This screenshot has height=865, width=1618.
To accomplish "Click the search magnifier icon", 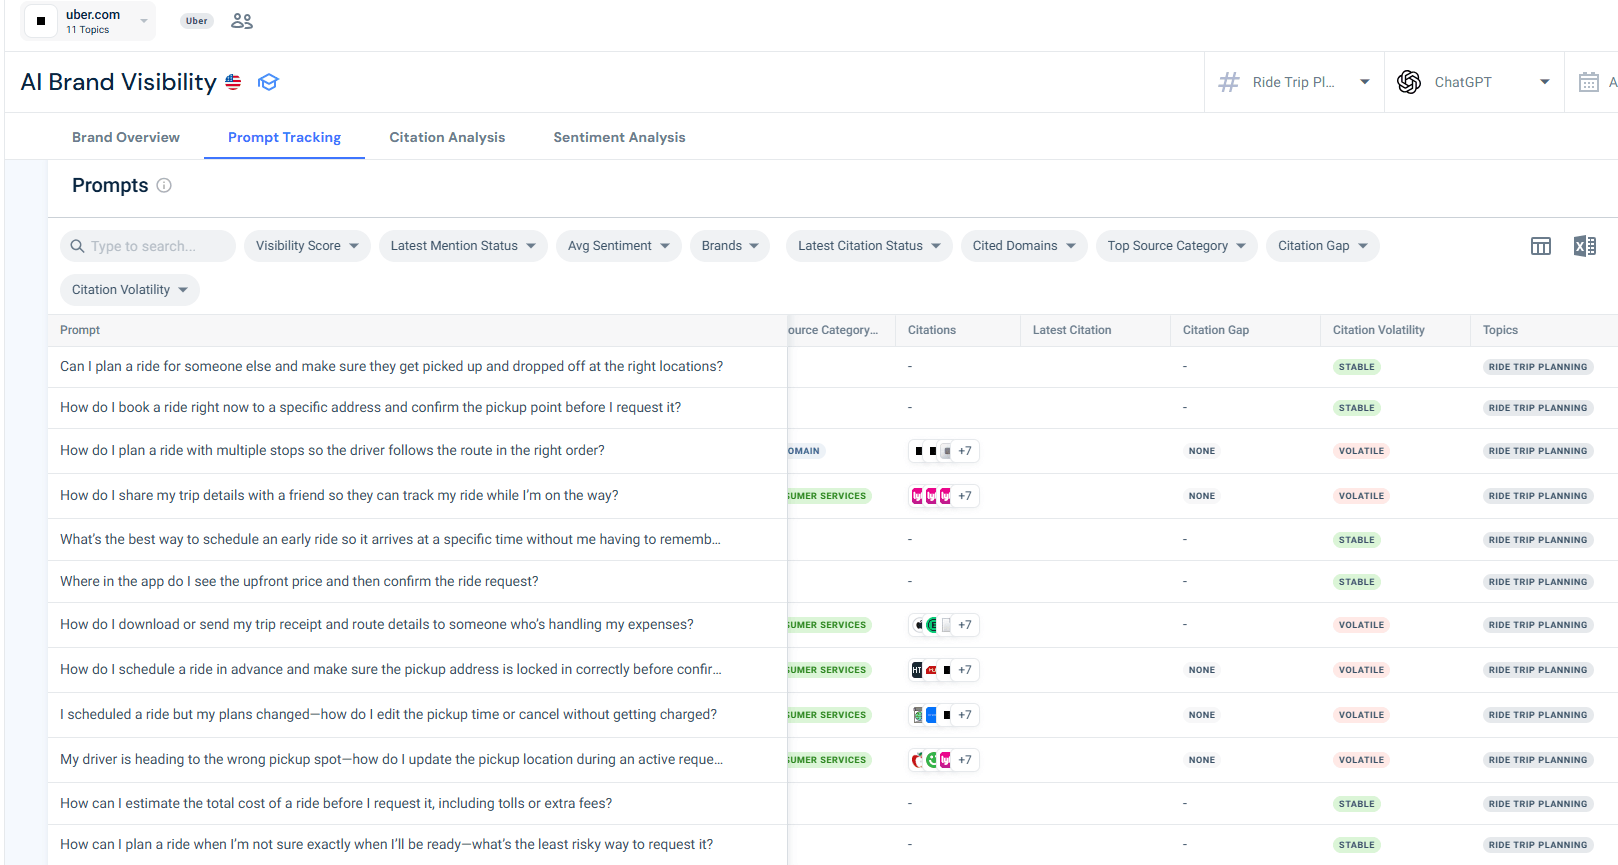I will click(x=77, y=246).
